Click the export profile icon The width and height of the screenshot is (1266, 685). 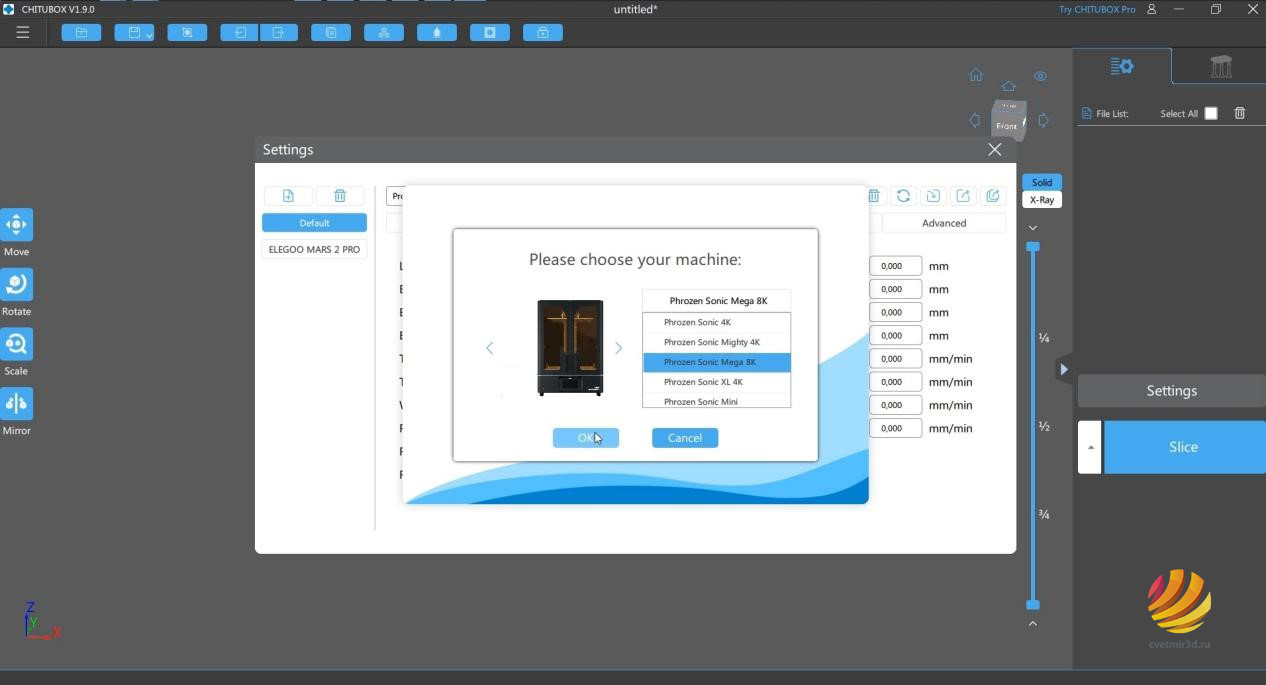pos(963,196)
